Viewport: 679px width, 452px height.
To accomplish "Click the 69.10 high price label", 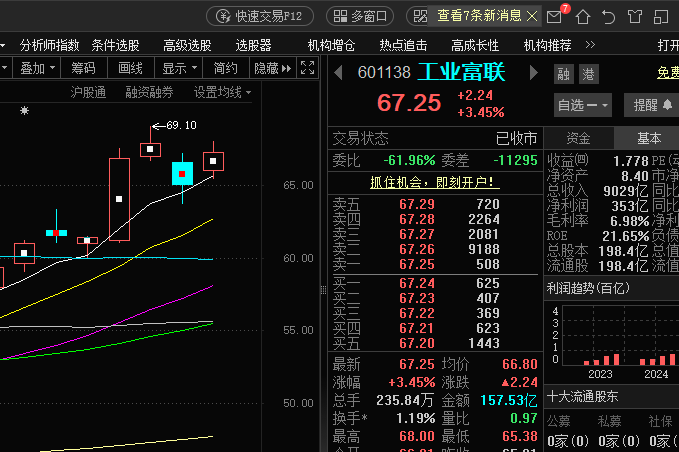I will click(181, 126).
